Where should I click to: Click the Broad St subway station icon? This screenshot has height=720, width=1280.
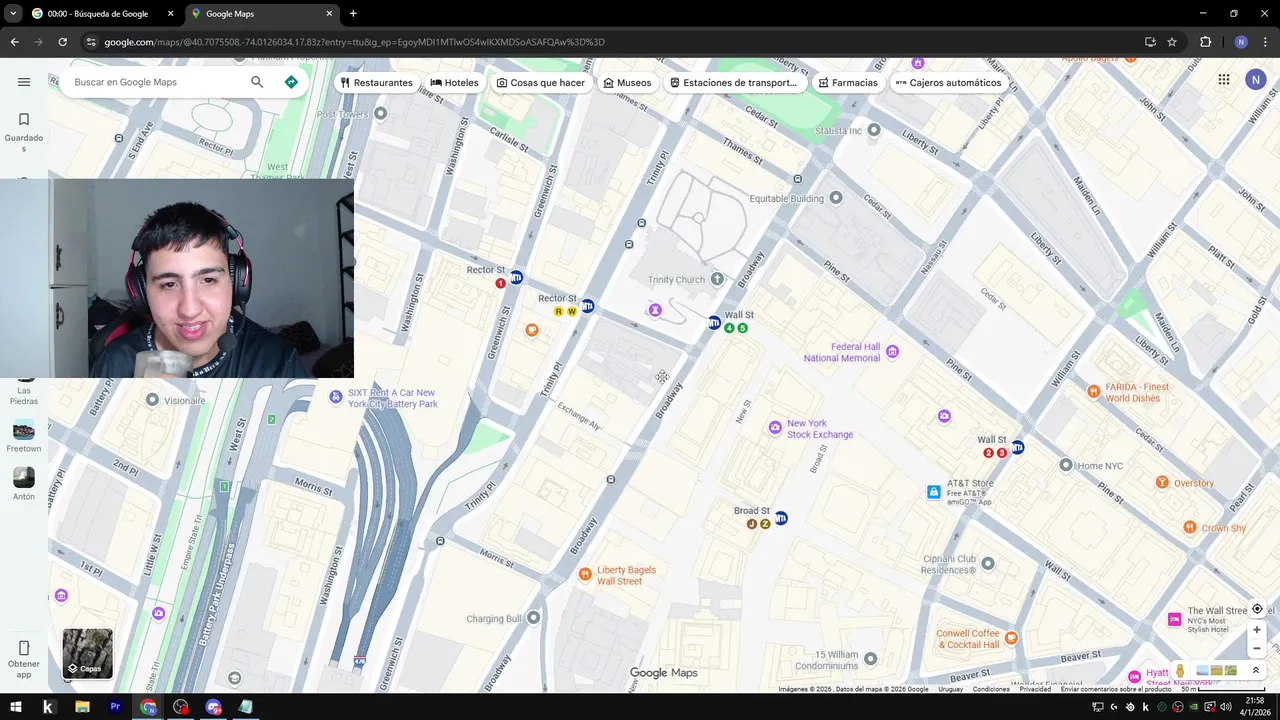781,518
